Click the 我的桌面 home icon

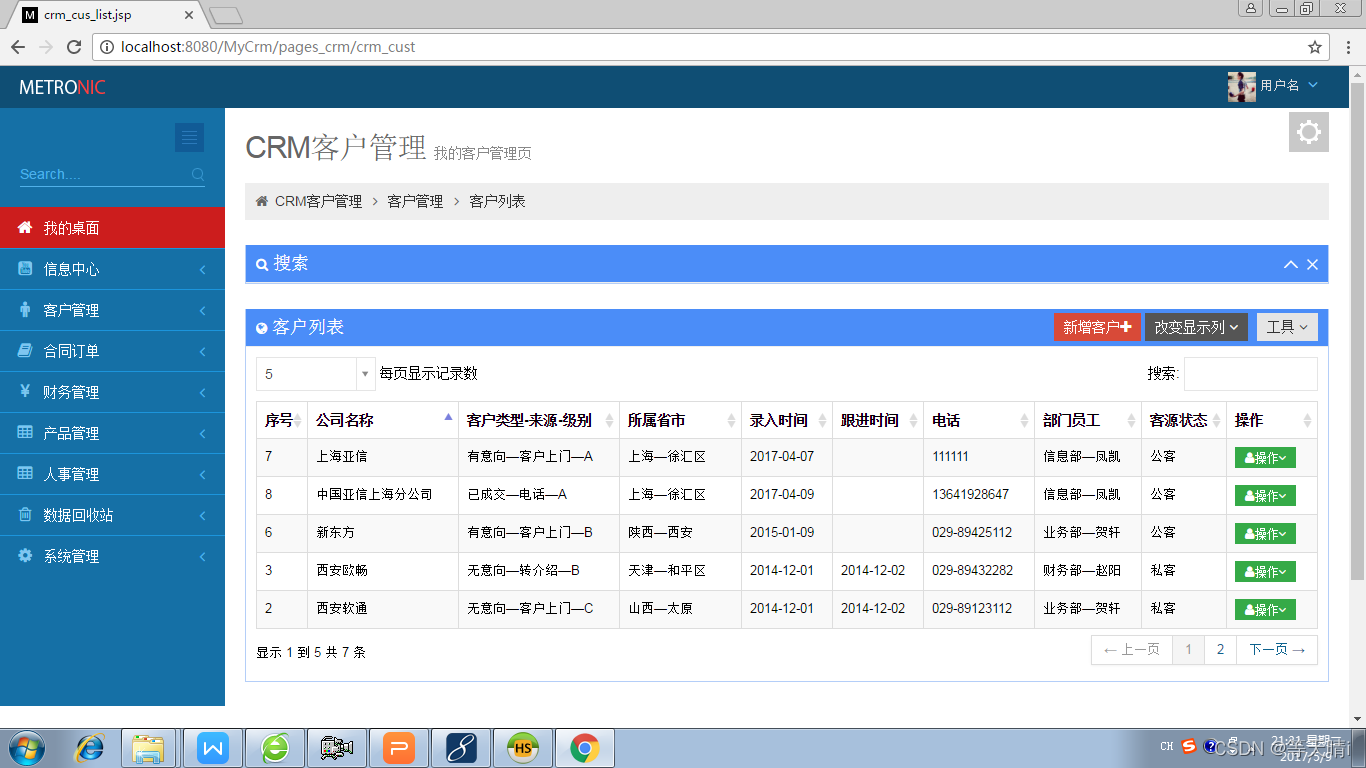[24, 227]
